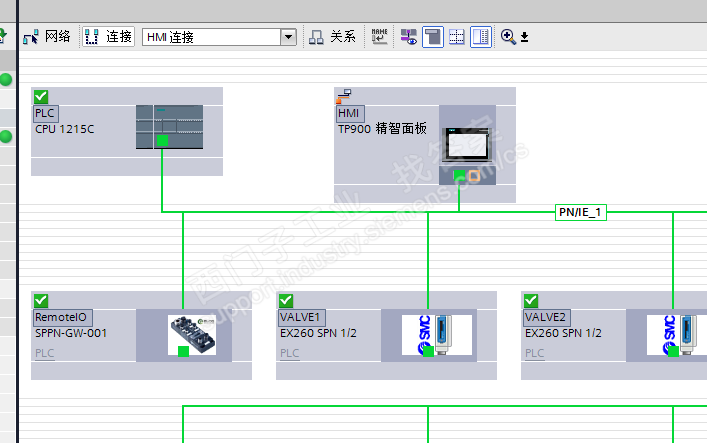
Task: Select the CPU 1215C device image
Action: 170,127
